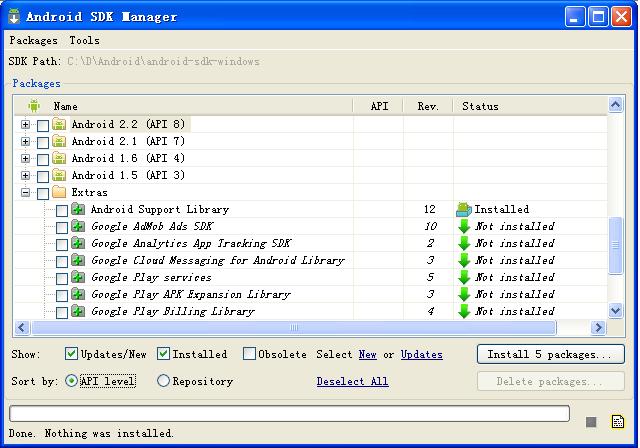The height and width of the screenshot is (448, 640).
Task: Collapse the Extras tree node
Action: [25, 193]
